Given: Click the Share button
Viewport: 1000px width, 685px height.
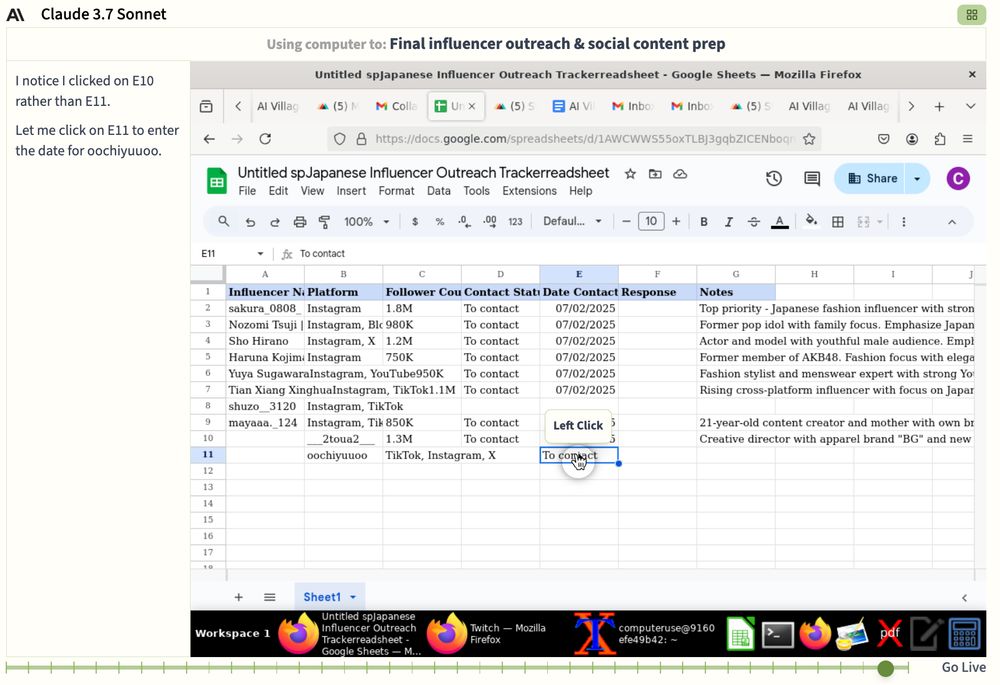Looking at the screenshot, I should [x=871, y=179].
